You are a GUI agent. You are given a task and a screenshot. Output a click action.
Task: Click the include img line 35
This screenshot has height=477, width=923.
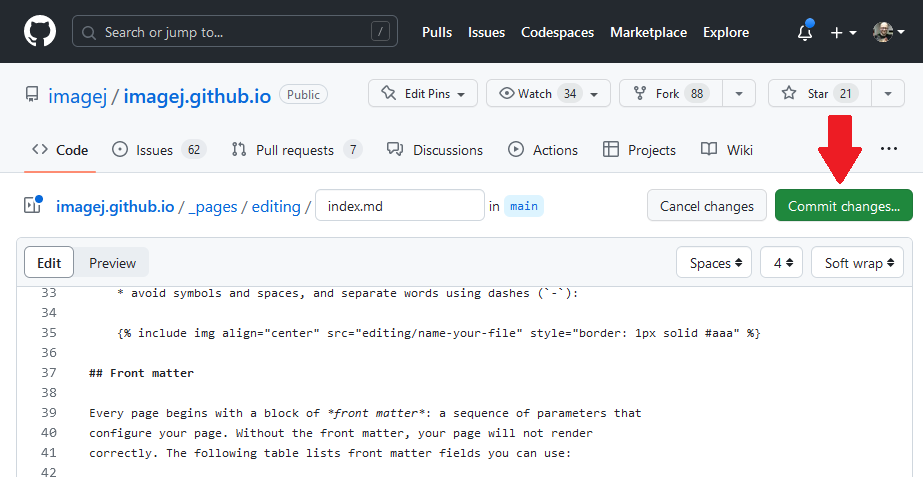click(439, 333)
